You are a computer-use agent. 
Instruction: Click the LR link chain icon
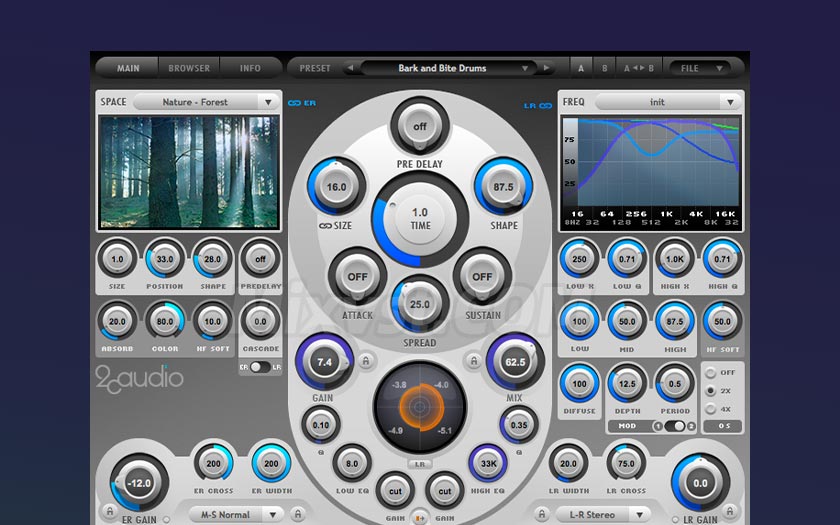pyautogui.click(x=546, y=106)
